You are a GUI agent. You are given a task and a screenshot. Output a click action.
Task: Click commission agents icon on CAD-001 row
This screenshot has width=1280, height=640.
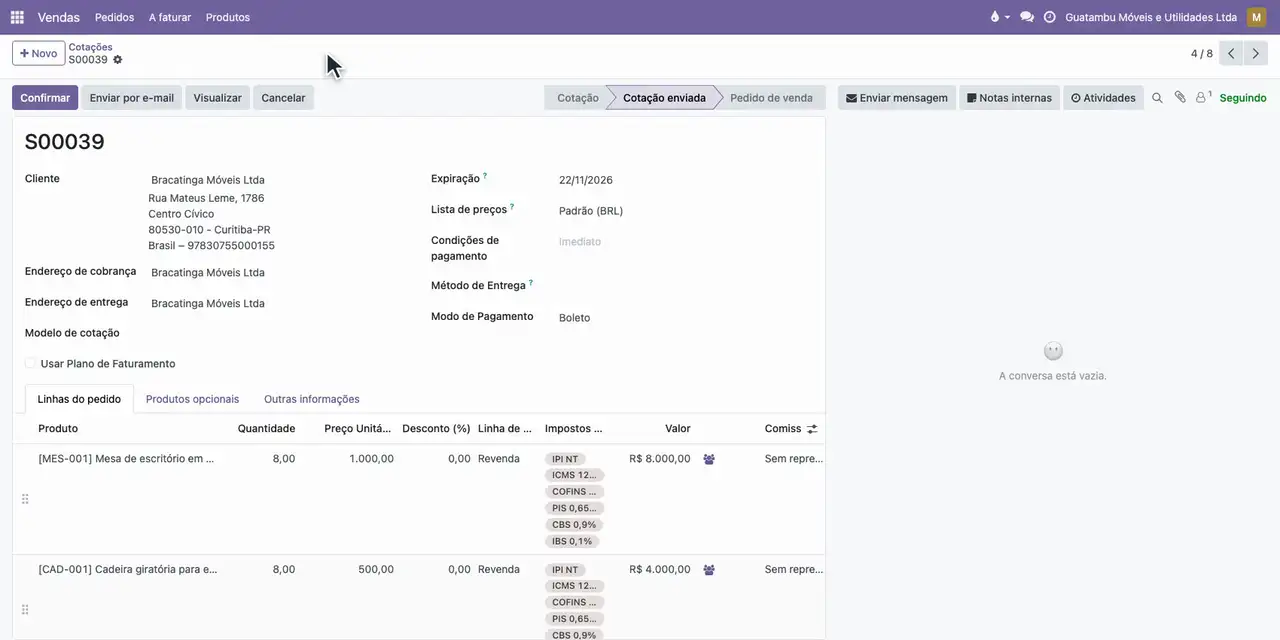(709, 570)
